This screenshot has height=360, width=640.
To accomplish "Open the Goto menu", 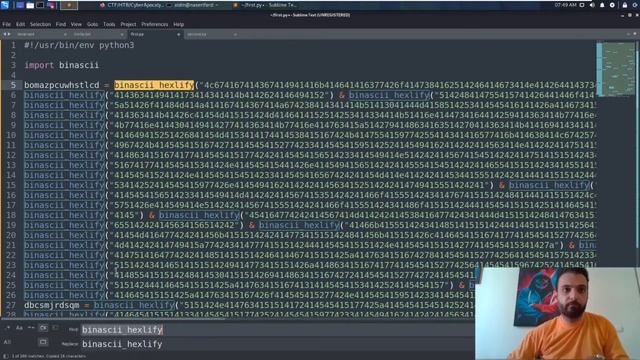I will [x=92, y=24].
